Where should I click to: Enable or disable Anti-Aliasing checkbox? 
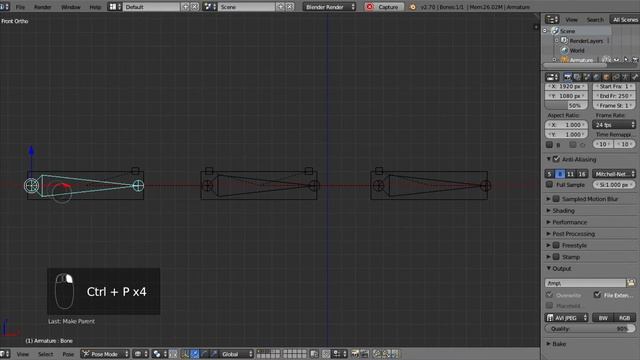pyautogui.click(x=556, y=159)
